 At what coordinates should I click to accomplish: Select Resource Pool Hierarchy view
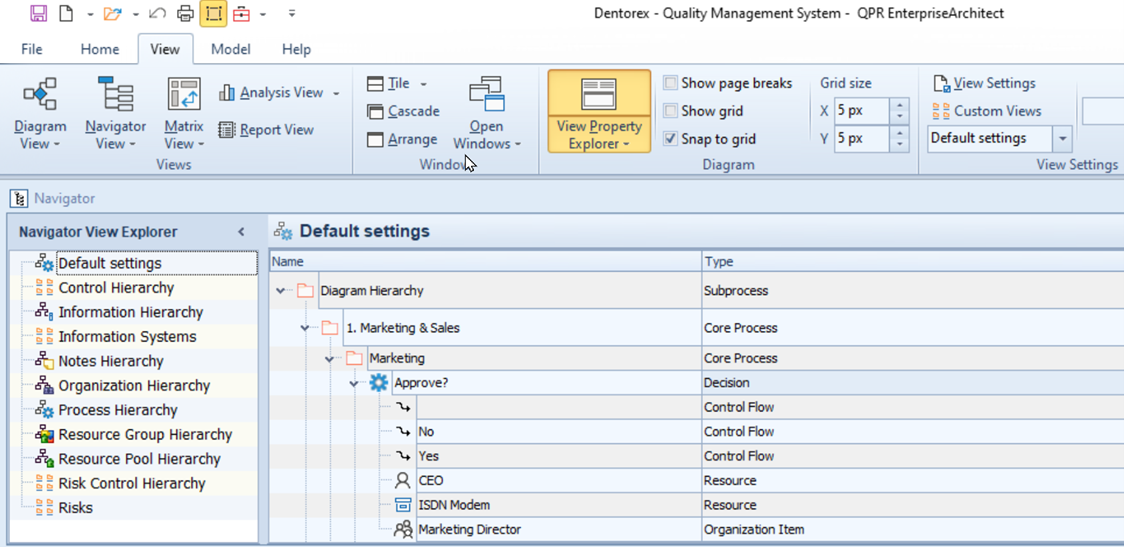coord(139,459)
